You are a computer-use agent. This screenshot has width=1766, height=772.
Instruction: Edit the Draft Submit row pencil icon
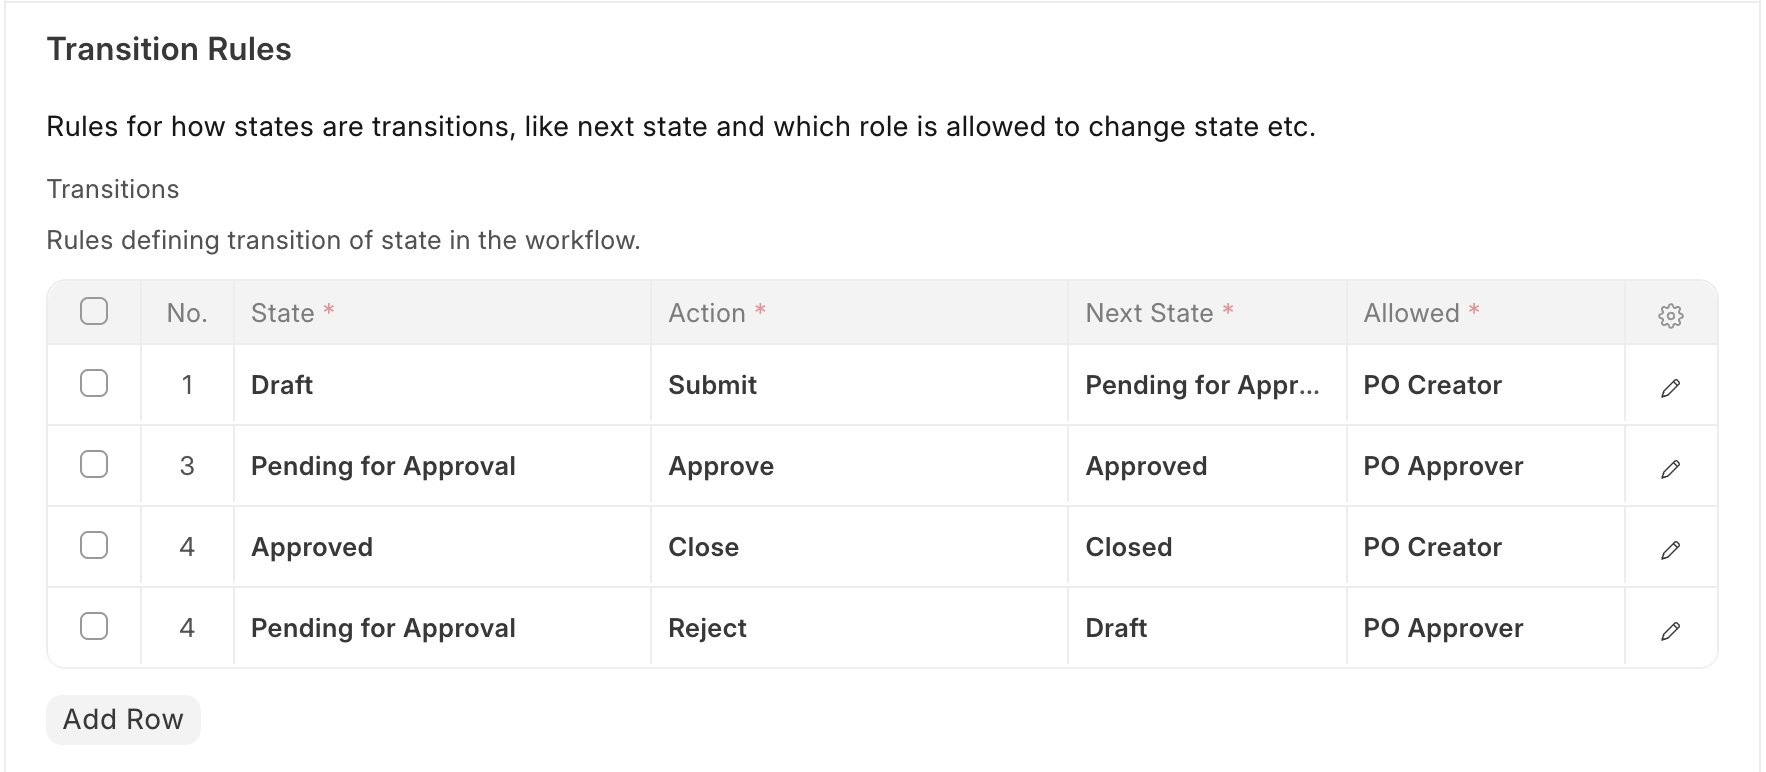1670,388
